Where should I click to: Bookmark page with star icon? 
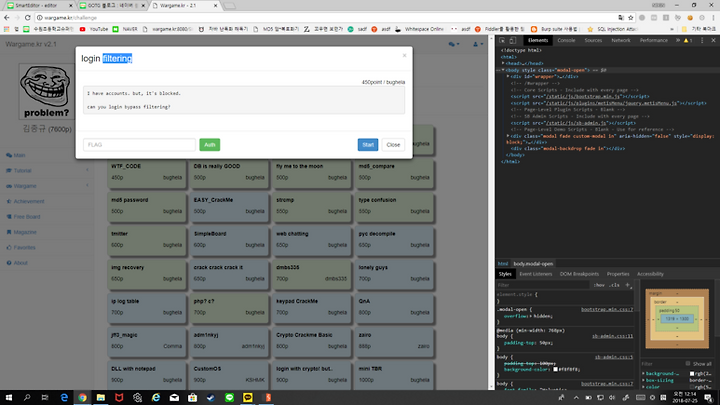click(631, 17)
